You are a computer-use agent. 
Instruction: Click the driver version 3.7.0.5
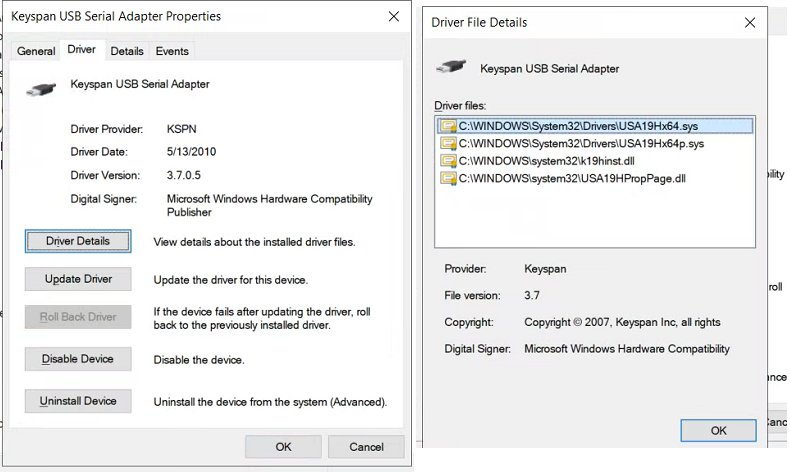click(184, 175)
